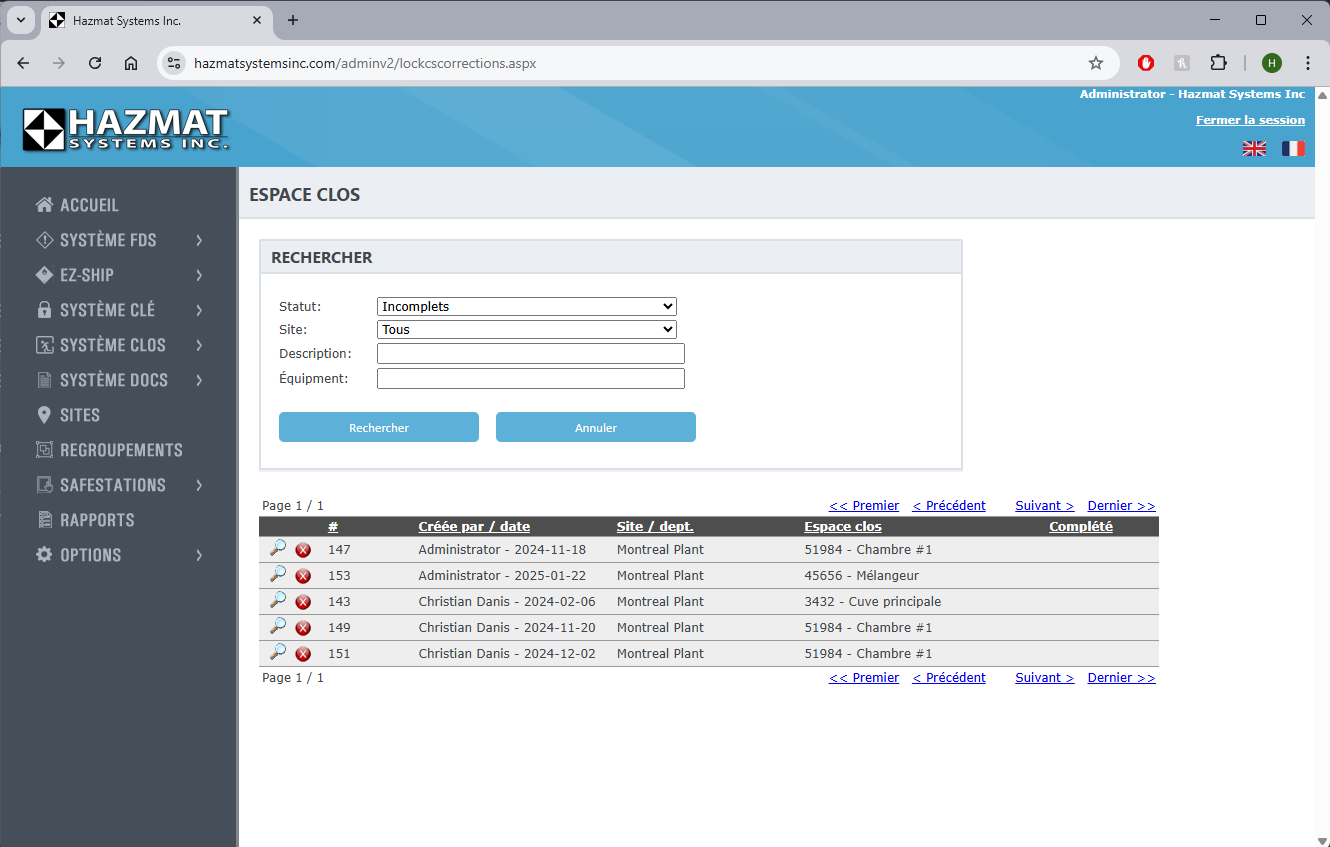Expand the Système FDS sidebar menu
This screenshot has width=1330, height=847.
(x=120, y=240)
